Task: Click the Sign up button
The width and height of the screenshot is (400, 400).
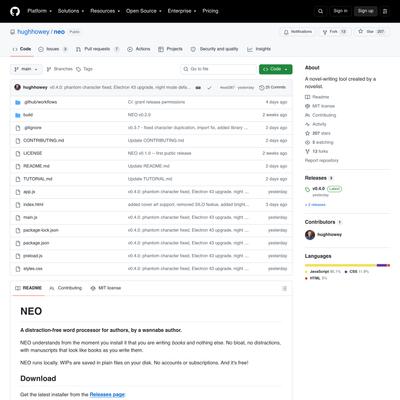Action: coord(365,11)
